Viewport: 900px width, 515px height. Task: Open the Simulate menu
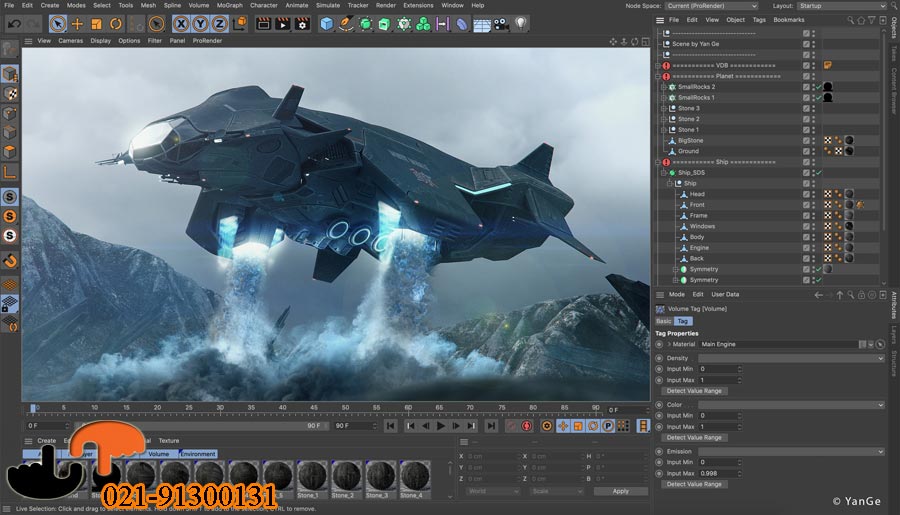click(x=328, y=5)
